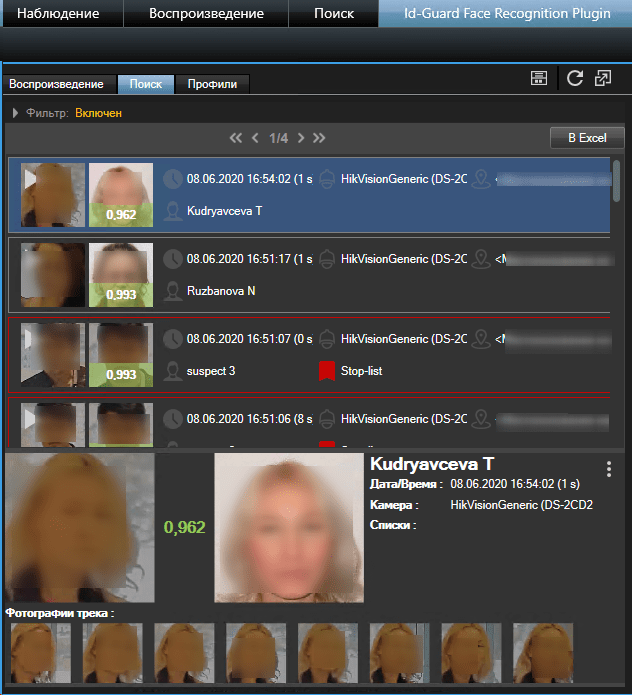
Task: Click the layout panel icon beside refresh
Action: [x=539, y=79]
